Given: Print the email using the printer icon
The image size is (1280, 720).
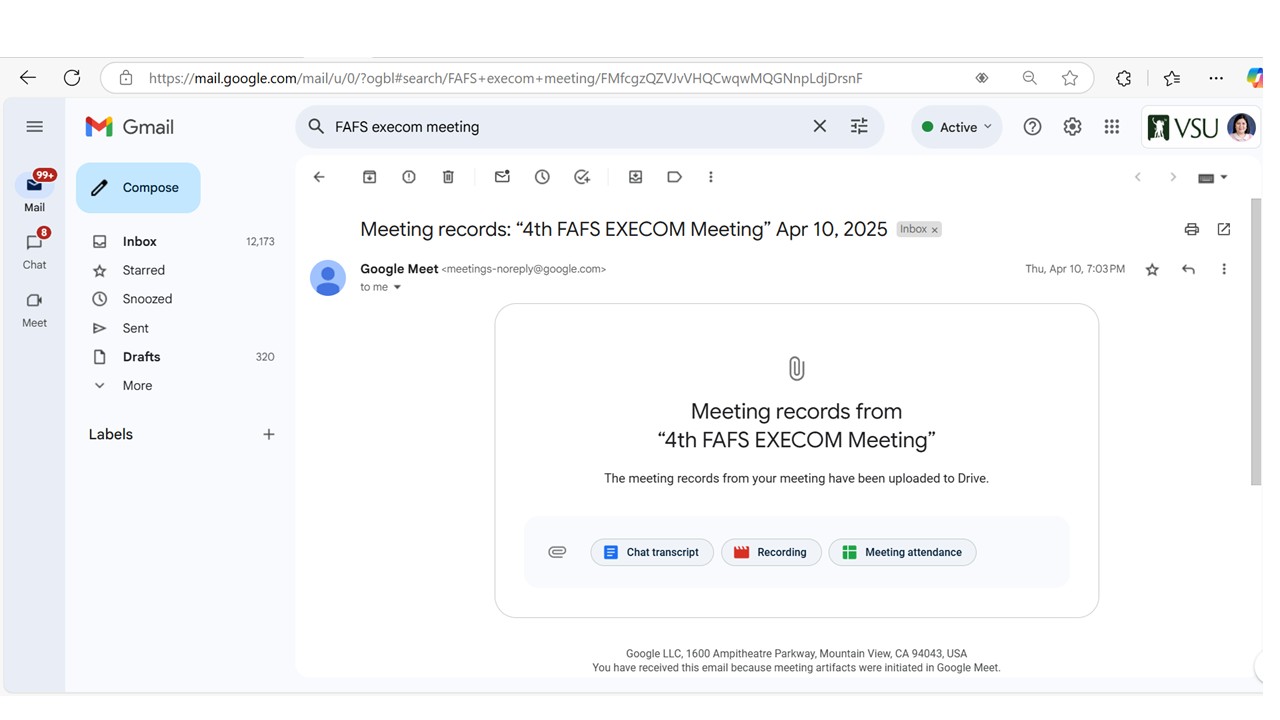Looking at the screenshot, I should tap(1191, 229).
